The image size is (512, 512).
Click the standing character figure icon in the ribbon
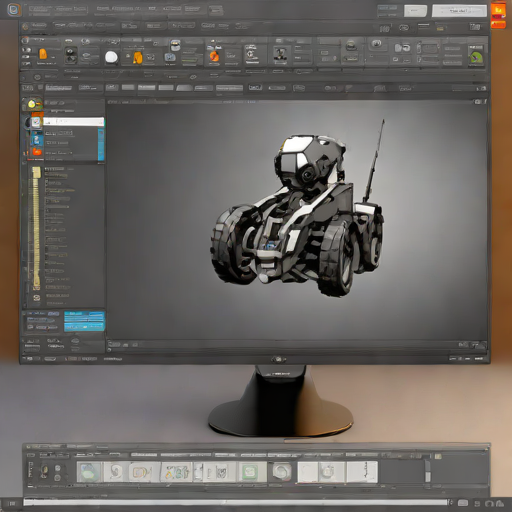click(x=280, y=54)
